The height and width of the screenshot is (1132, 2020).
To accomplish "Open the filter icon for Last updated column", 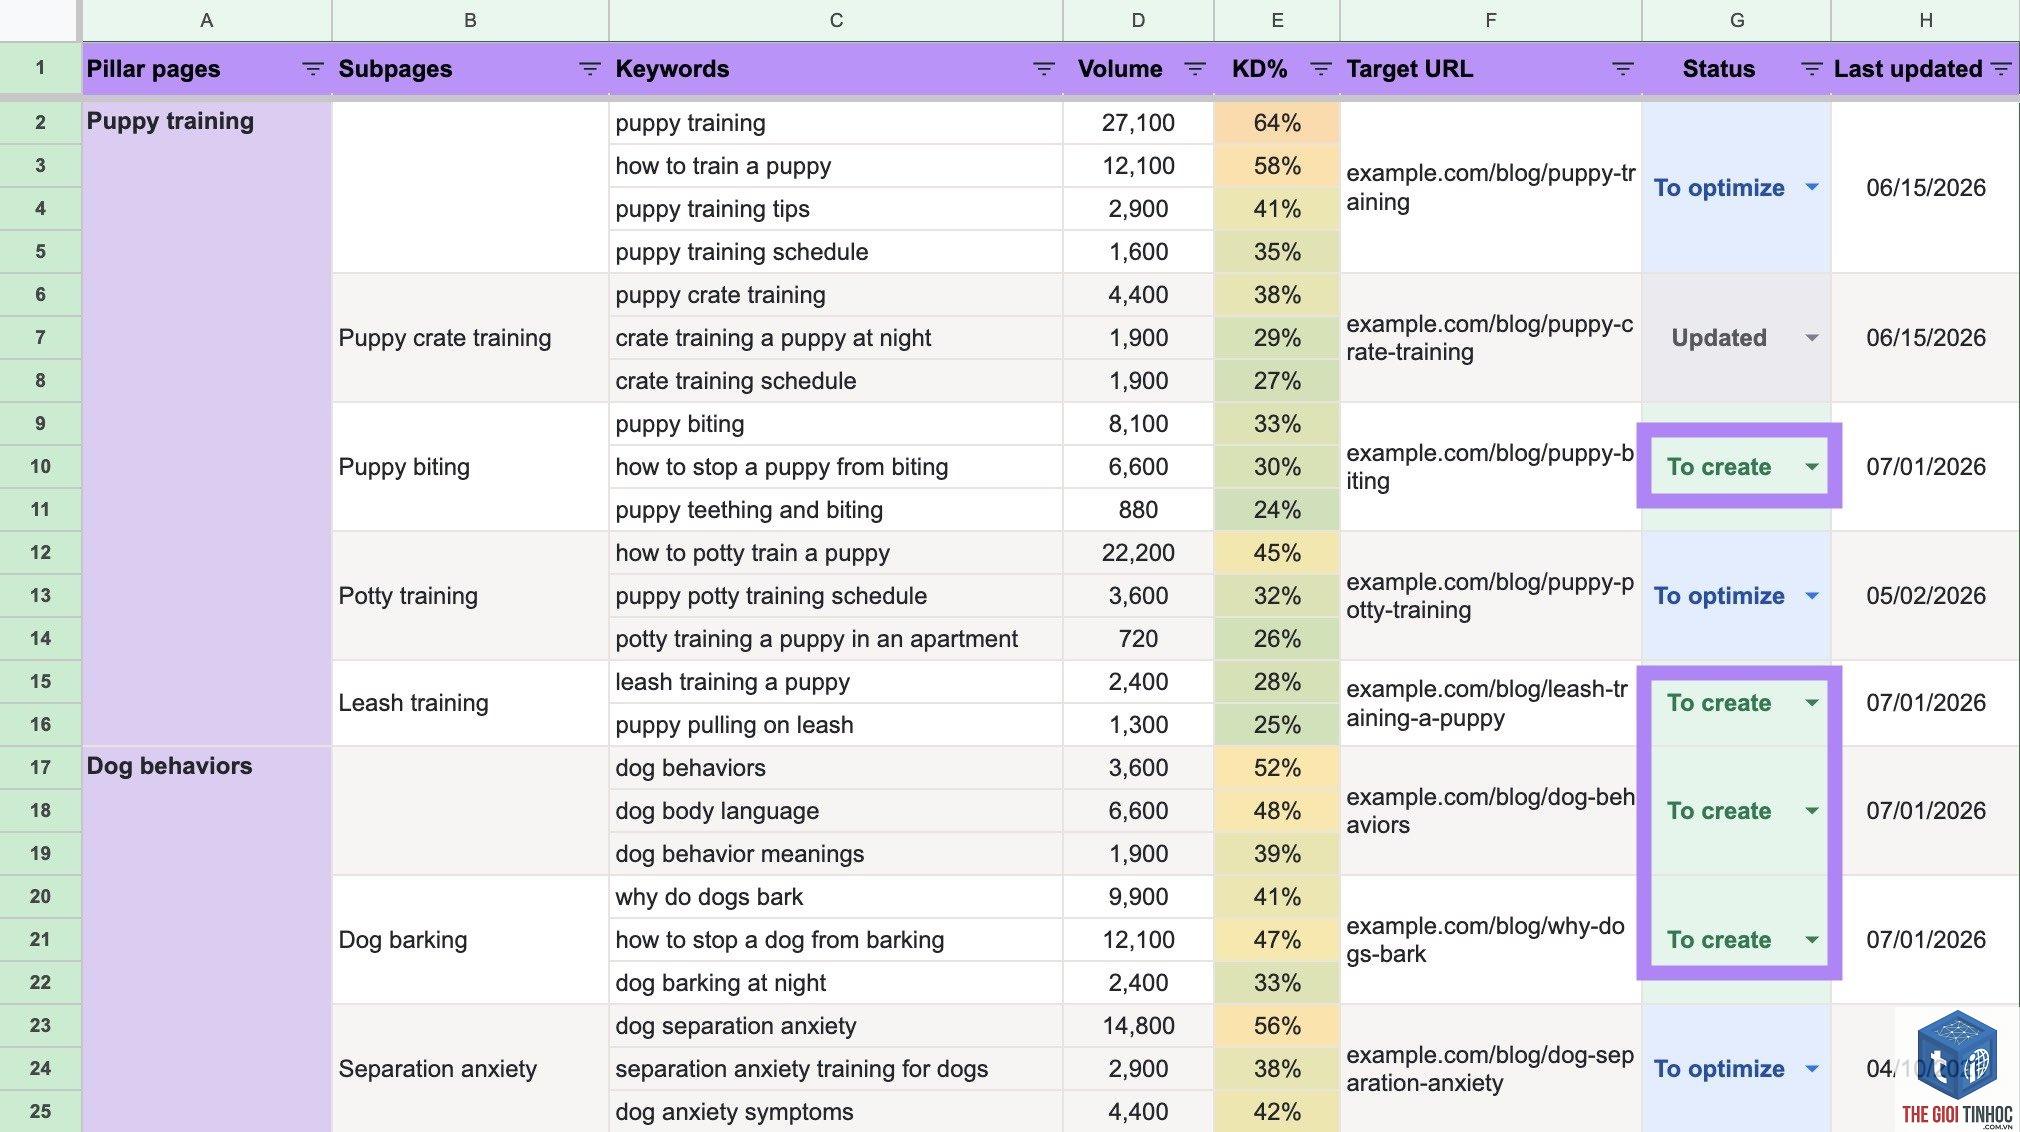I will point(2001,69).
